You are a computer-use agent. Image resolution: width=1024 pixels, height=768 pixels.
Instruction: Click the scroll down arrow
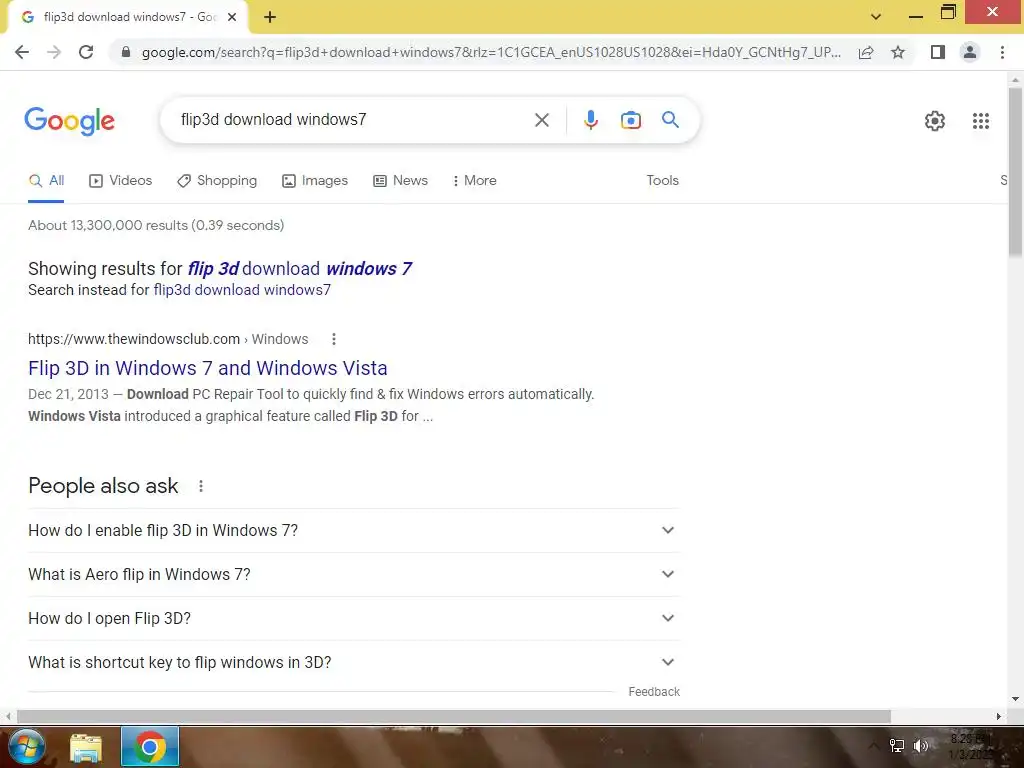click(x=1015, y=699)
